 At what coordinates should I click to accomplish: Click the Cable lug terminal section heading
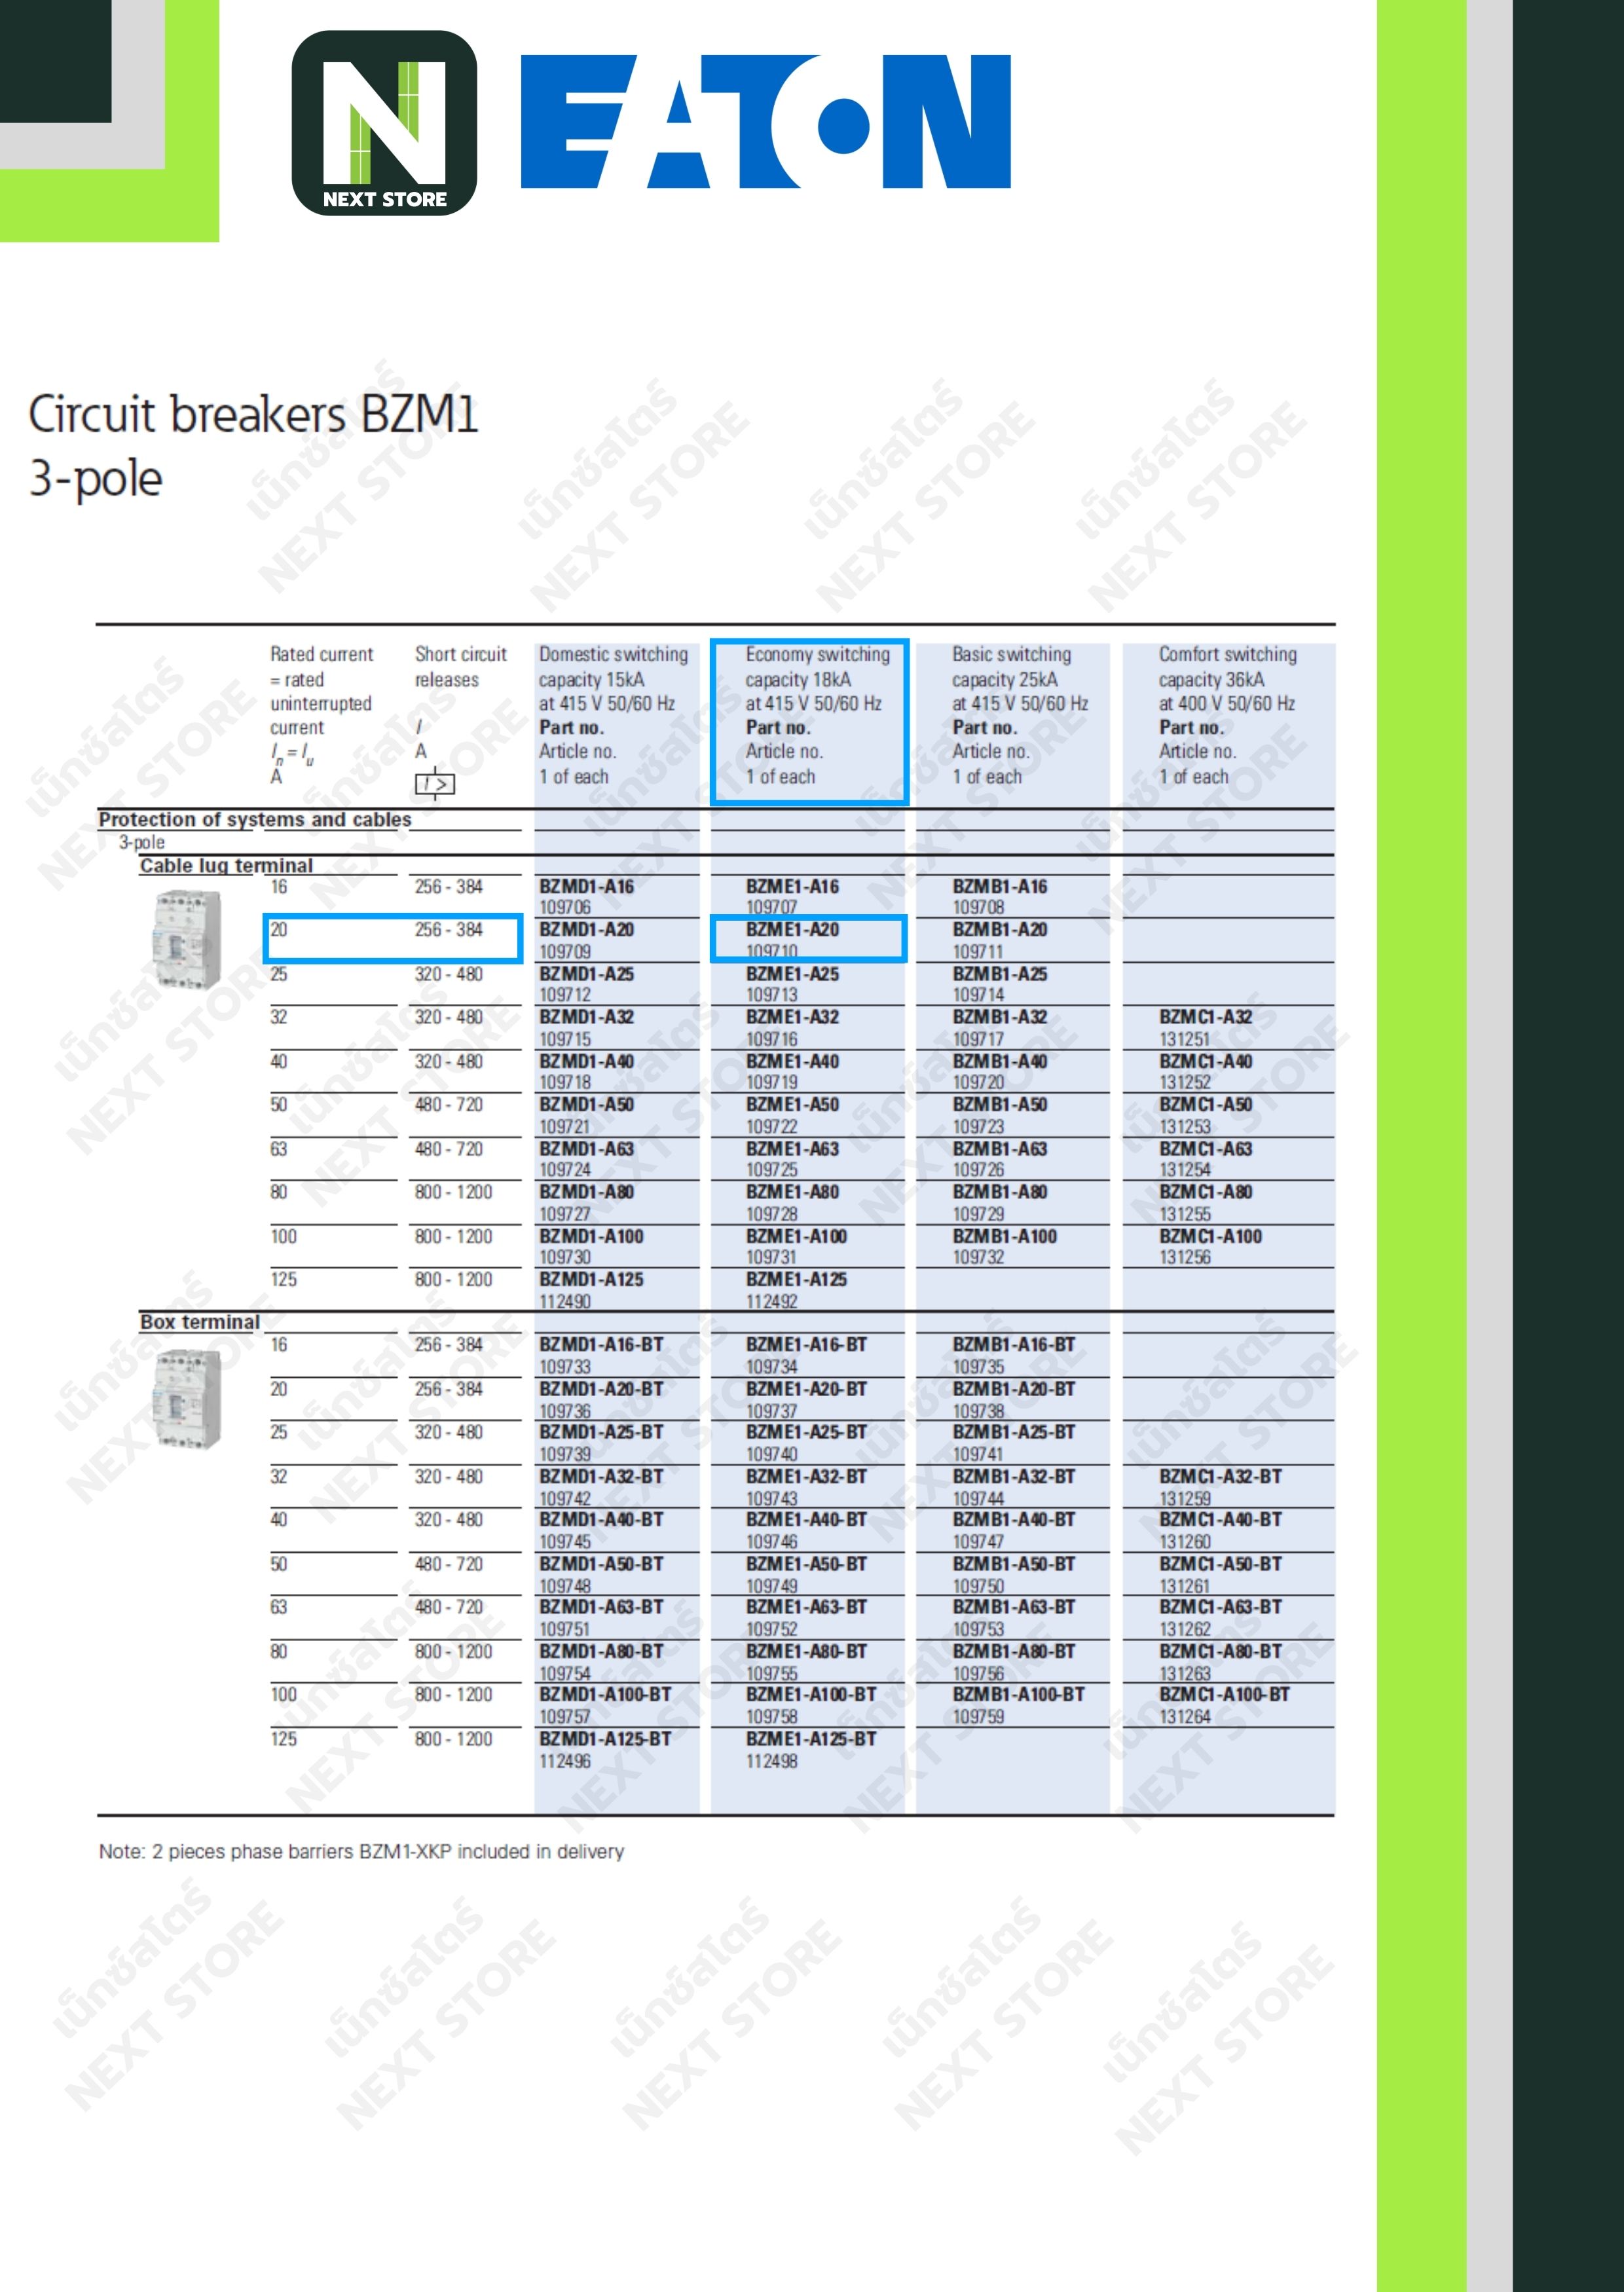[226, 865]
